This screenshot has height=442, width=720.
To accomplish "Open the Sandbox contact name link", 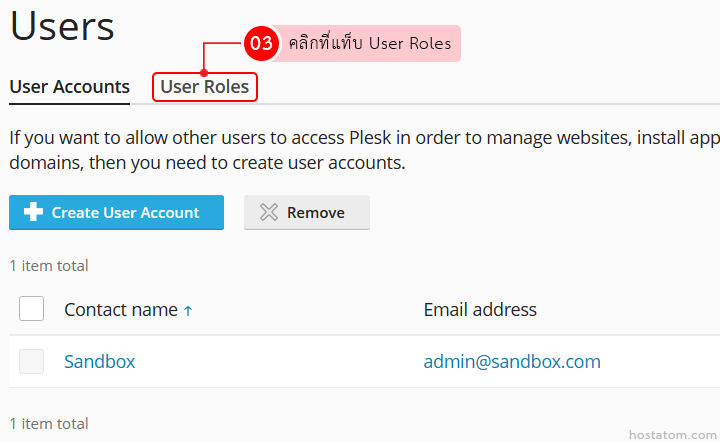I will [x=99, y=361].
